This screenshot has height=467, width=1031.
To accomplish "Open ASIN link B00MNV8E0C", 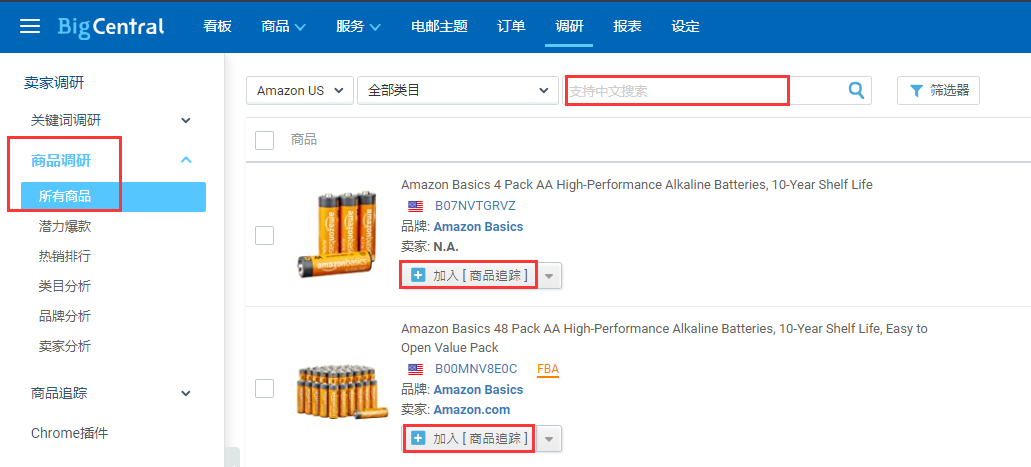I will click(476, 369).
